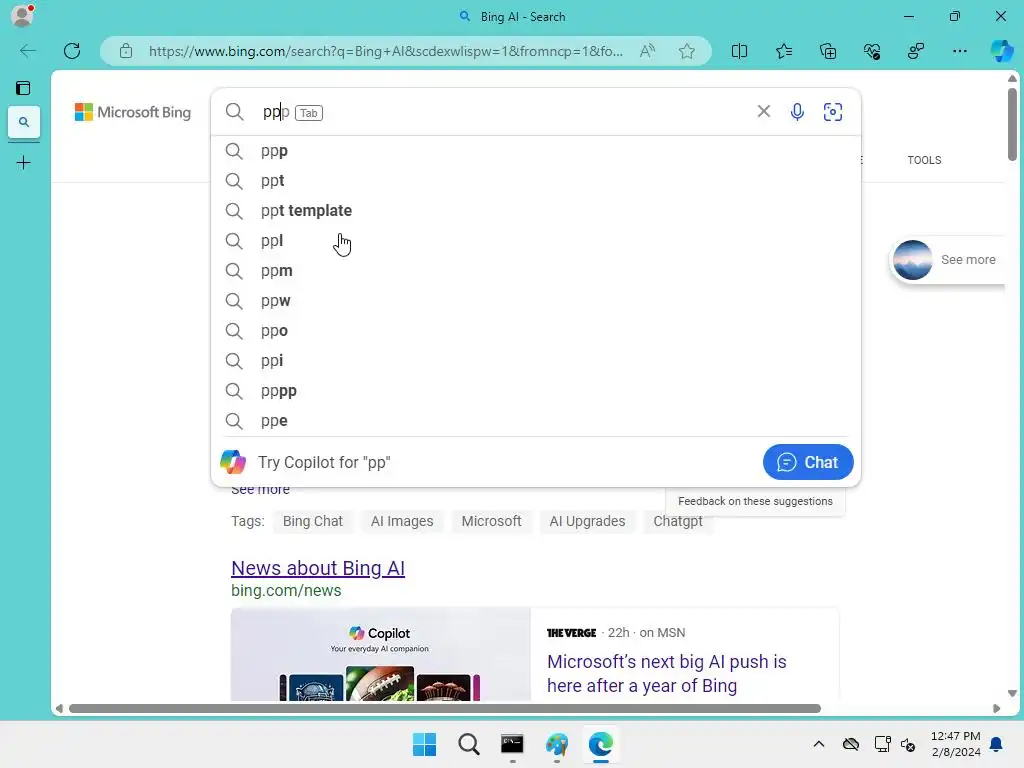The image size is (1024, 768).
Task: Open Read aloud icon in address bar
Action: (x=647, y=51)
